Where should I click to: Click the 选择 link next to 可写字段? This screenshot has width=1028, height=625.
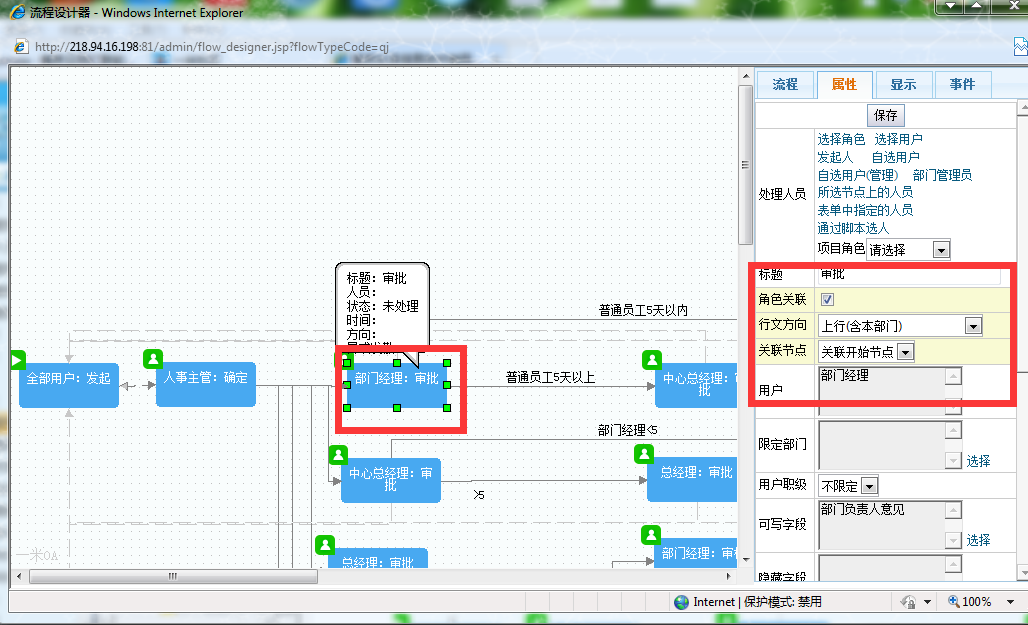coord(978,540)
